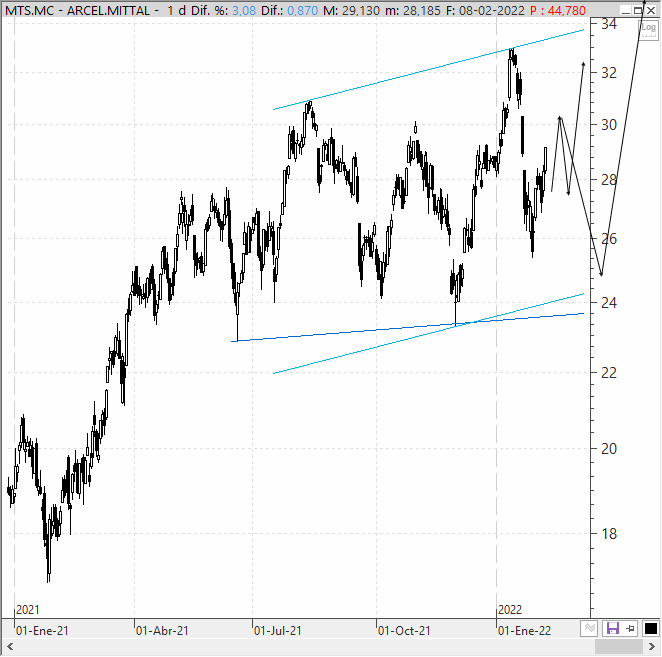Click the pushpin icon beside the save icon
Viewport: 662px width, 657px height.
pos(631,628)
